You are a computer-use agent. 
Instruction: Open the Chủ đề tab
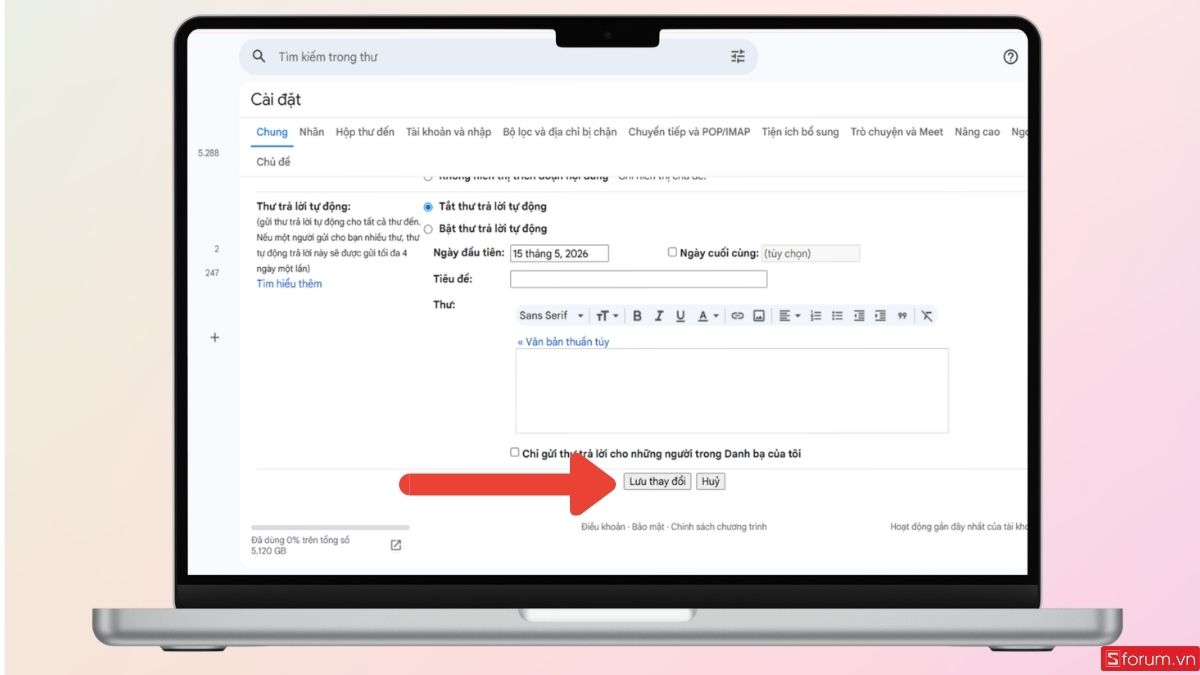273,162
